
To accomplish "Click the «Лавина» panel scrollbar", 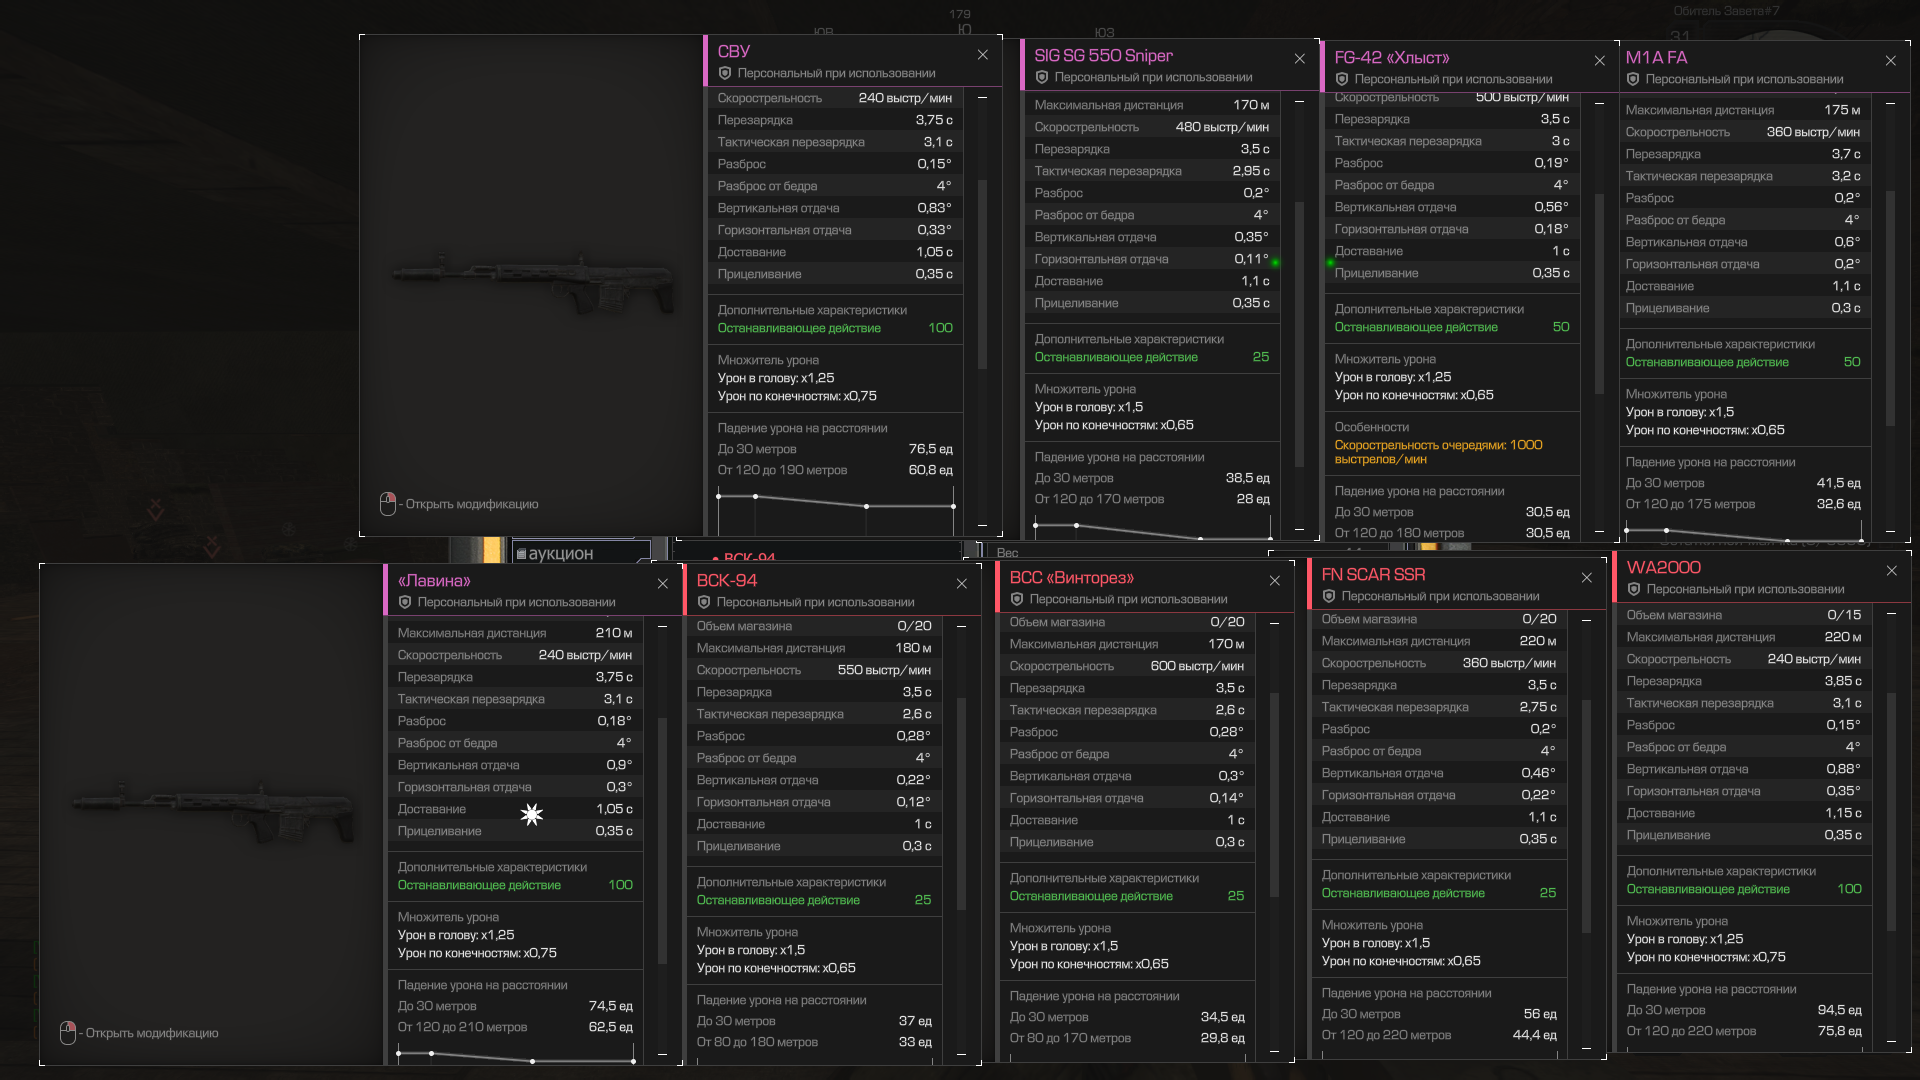I will point(663,840).
